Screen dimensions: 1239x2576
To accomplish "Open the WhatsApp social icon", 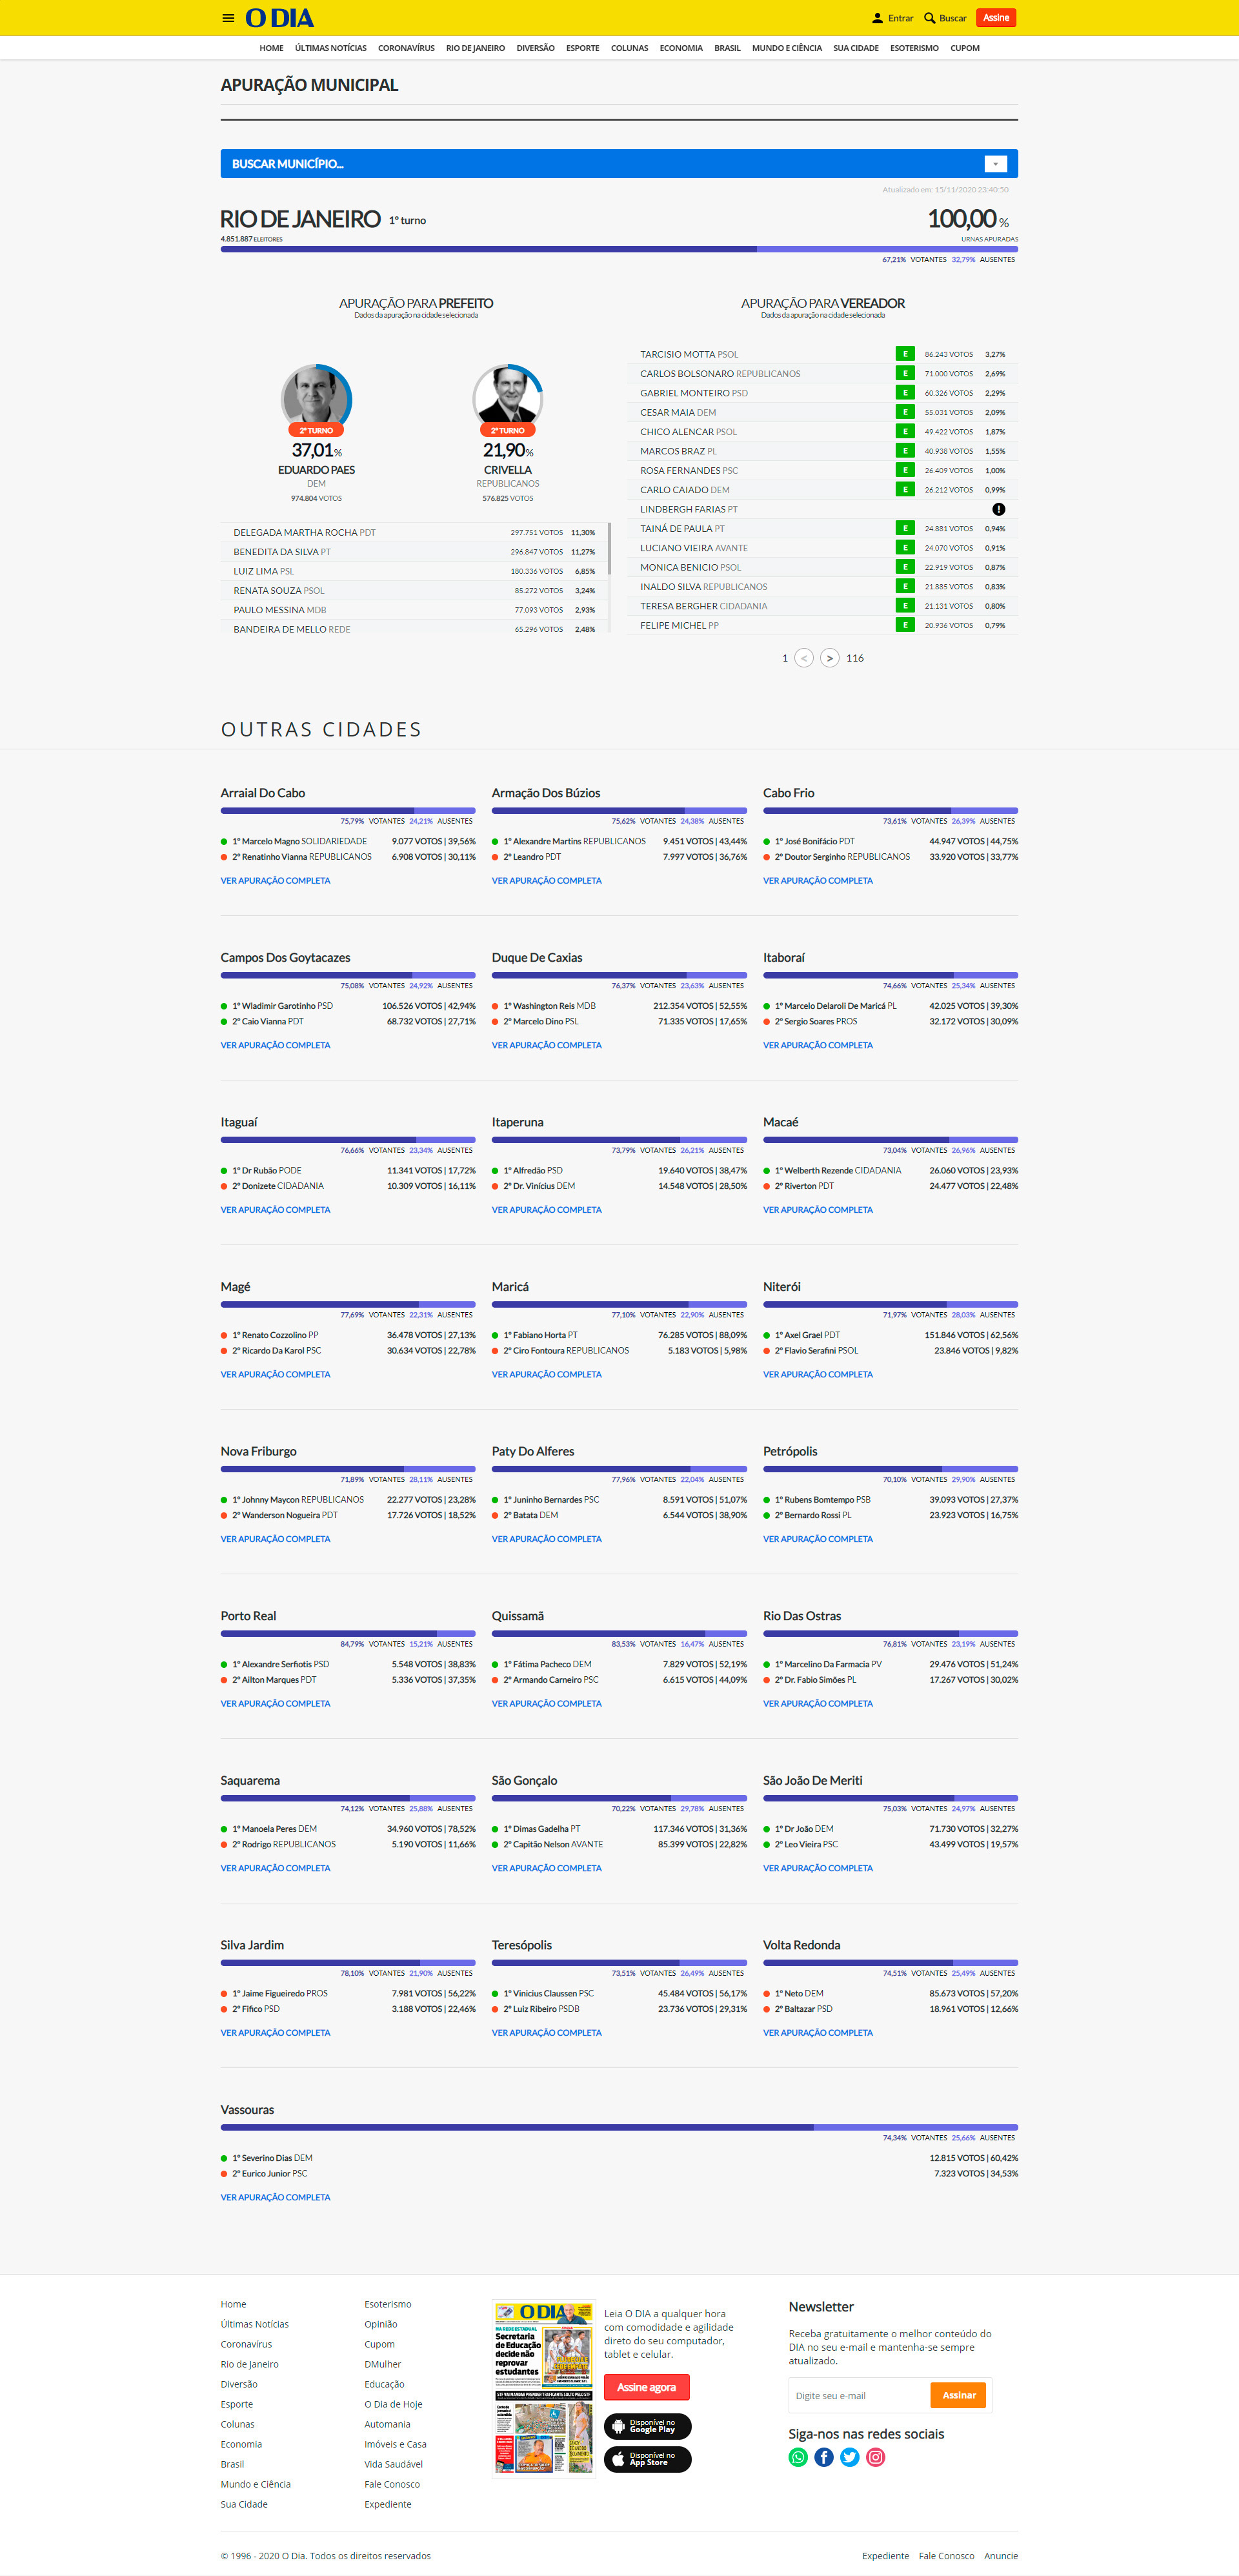I will [x=797, y=2457].
